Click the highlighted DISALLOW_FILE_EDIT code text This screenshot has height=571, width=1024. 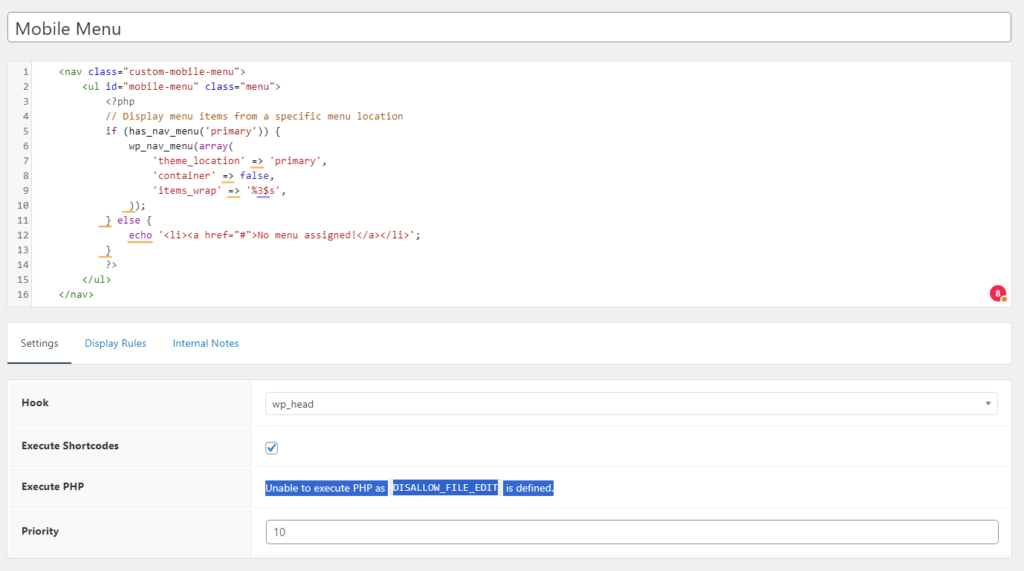445,488
